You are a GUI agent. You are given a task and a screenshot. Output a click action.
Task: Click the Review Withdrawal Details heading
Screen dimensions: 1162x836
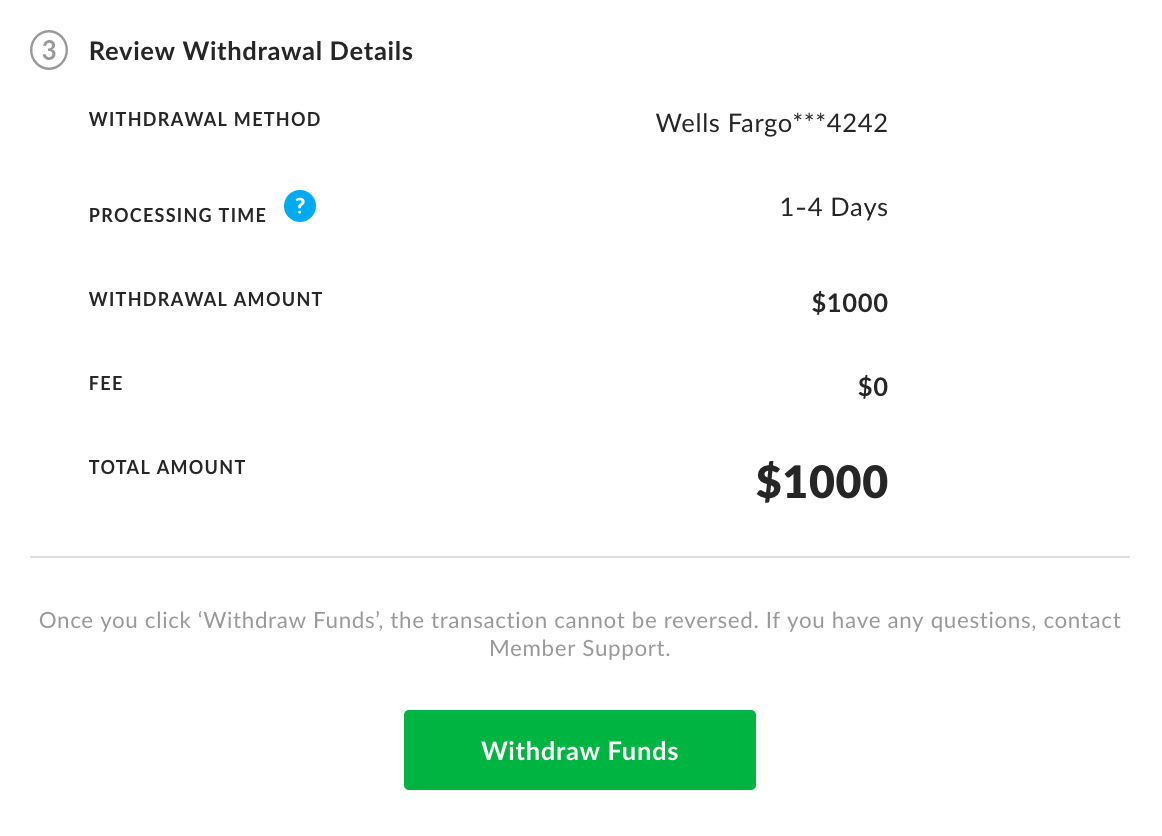(x=251, y=51)
